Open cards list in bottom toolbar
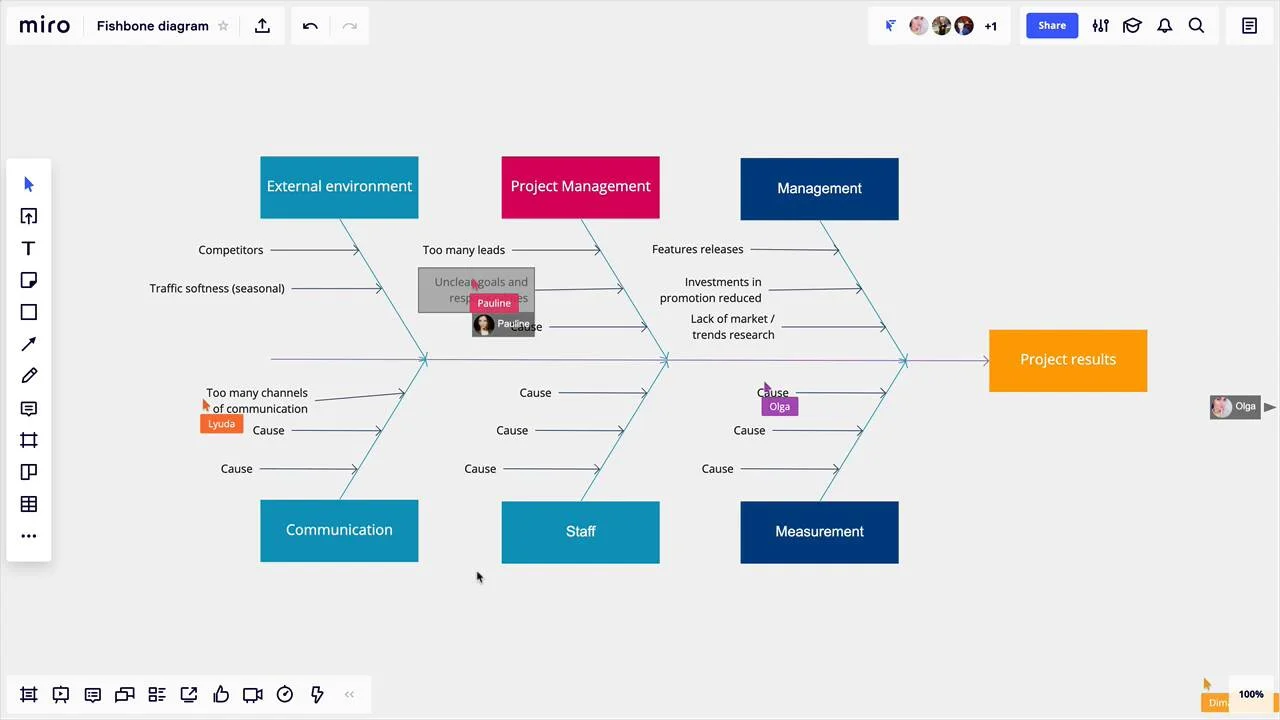1280x720 pixels. click(x=157, y=695)
